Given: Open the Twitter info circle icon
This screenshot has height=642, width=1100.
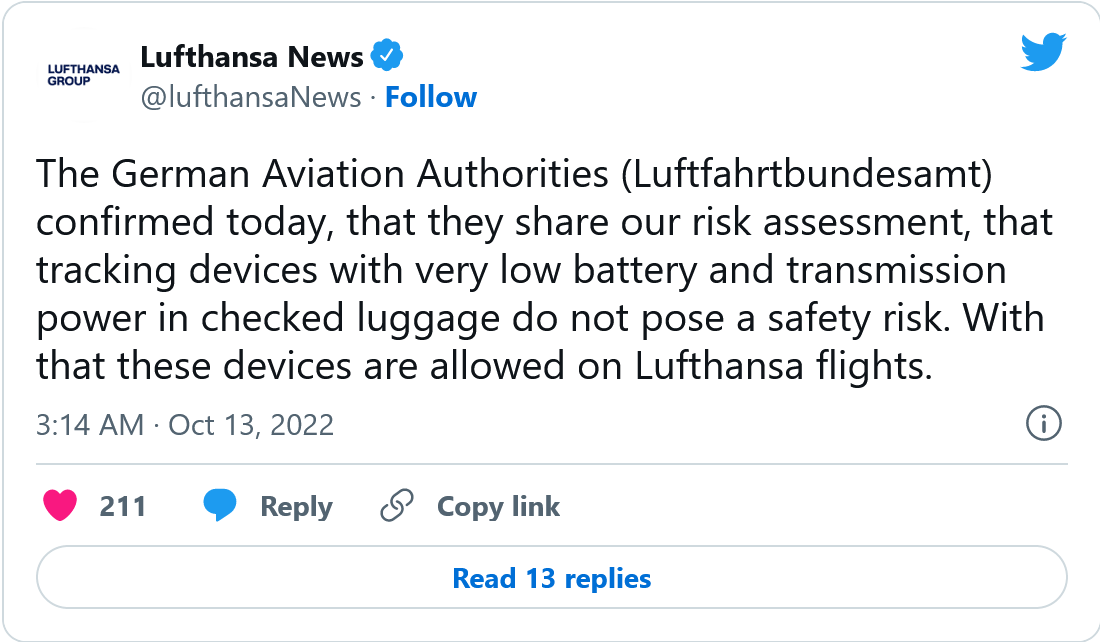Looking at the screenshot, I should coord(1043,425).
